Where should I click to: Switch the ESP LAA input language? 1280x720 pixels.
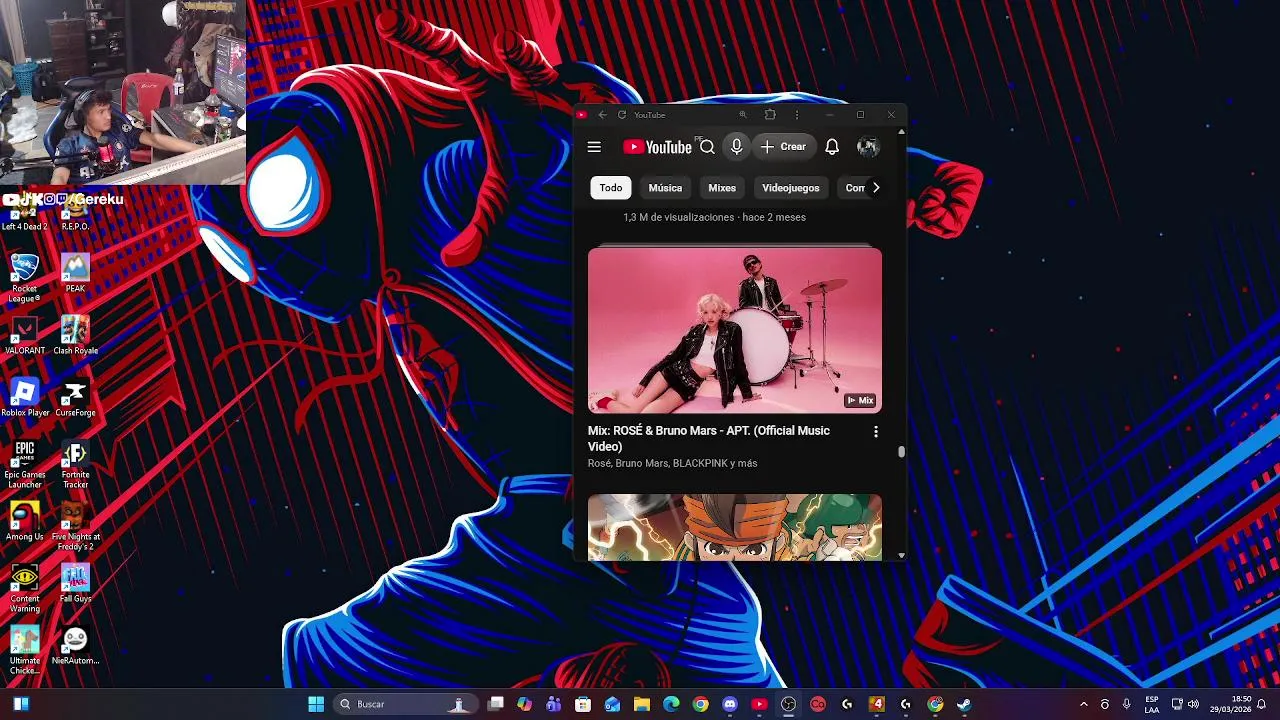pyautogui.click(x=1152, y=704)
